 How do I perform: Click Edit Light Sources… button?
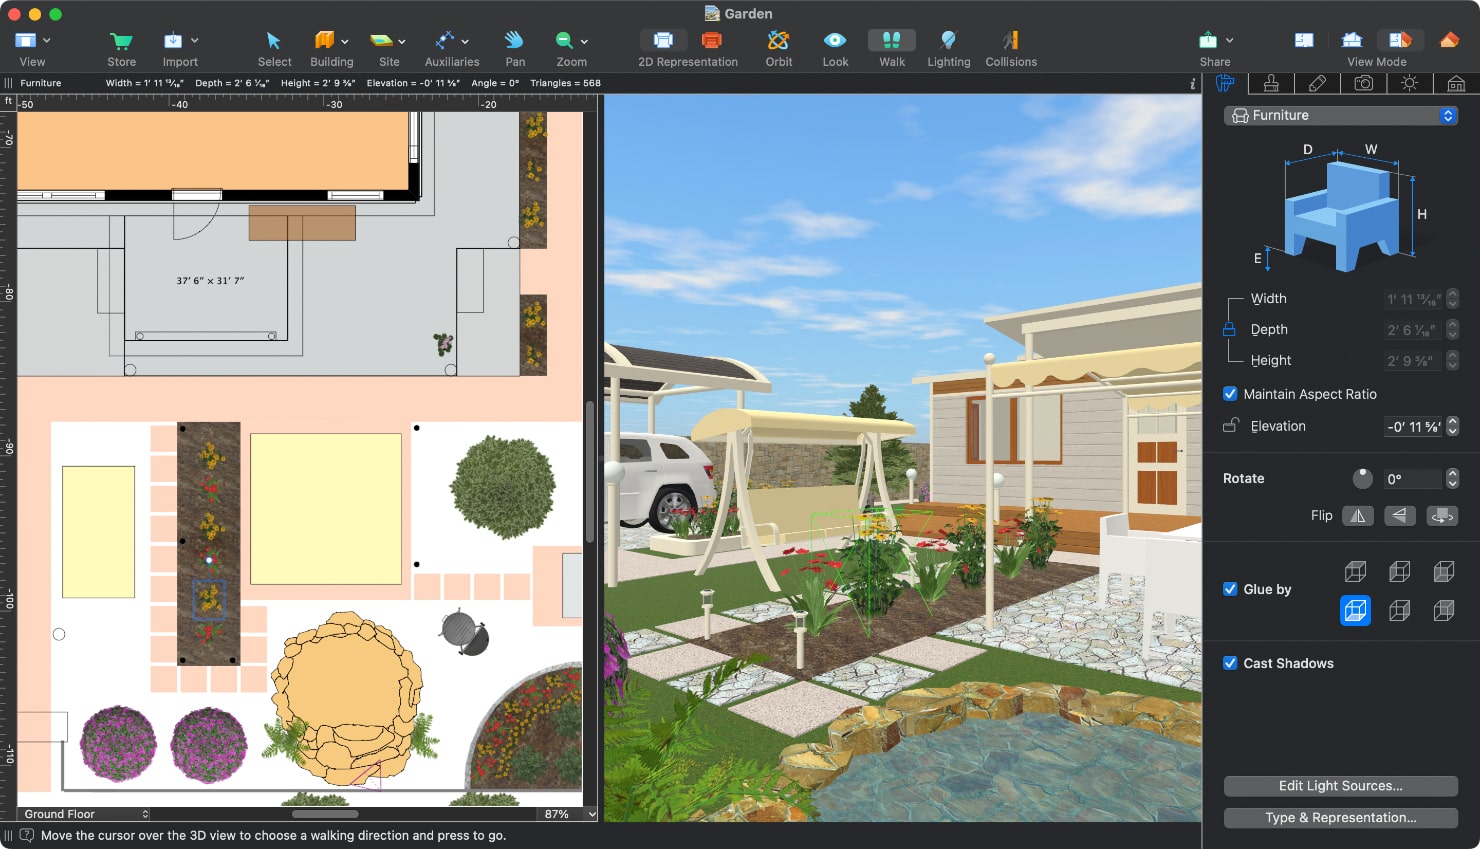(x=1340, y=786)
